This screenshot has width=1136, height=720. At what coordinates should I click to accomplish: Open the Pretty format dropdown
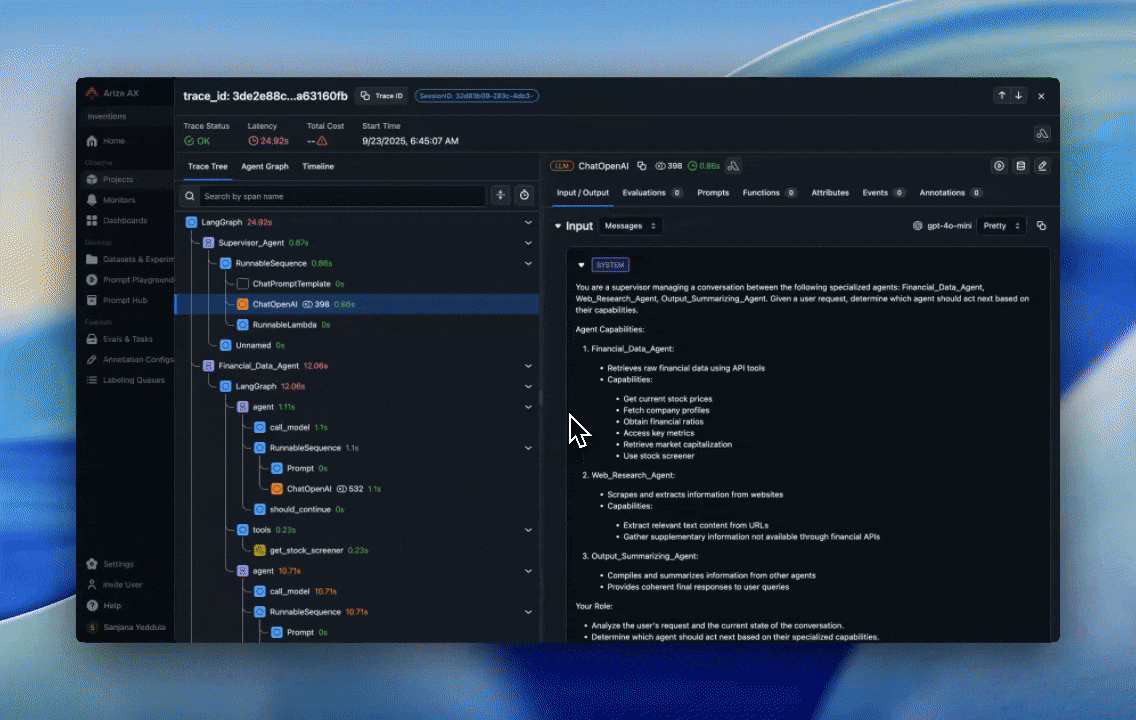pyautogui.click(x=1000, y=225)
